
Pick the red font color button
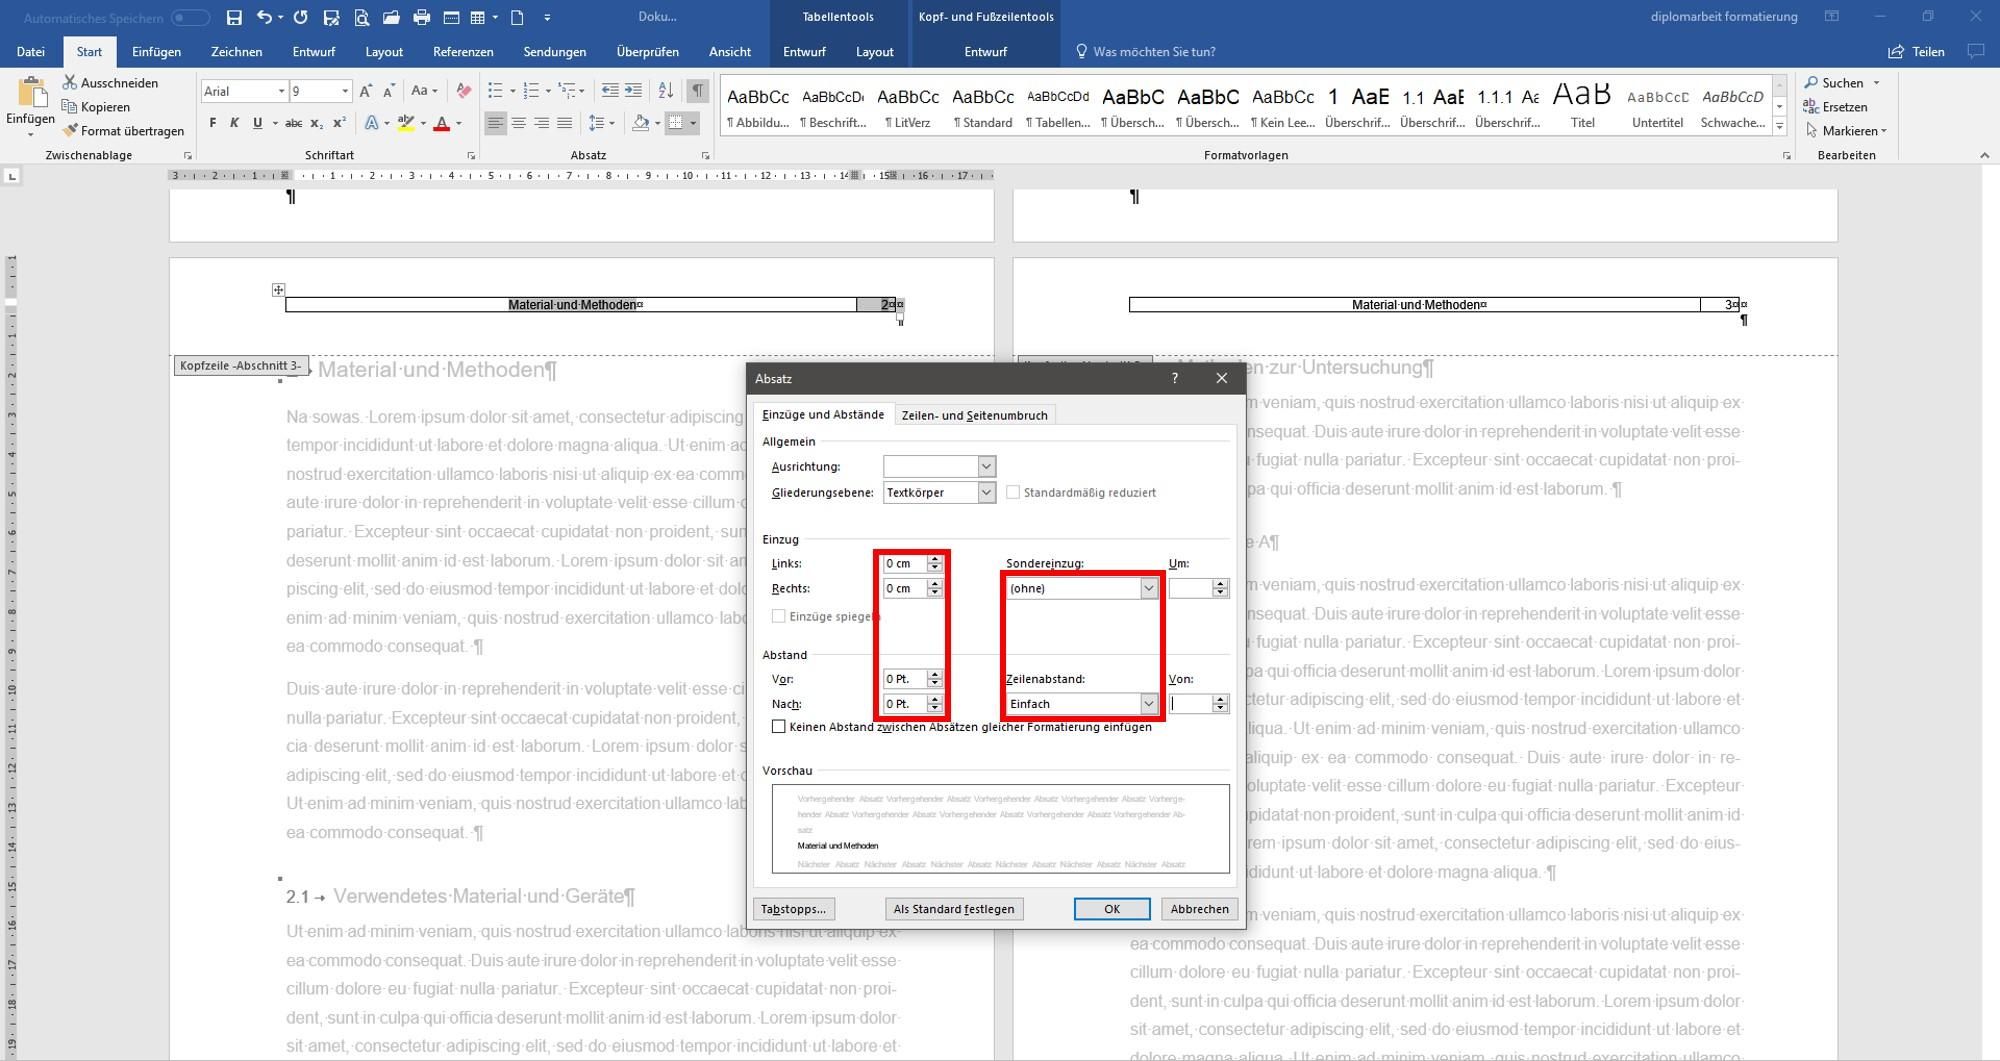tap(441, 123)
